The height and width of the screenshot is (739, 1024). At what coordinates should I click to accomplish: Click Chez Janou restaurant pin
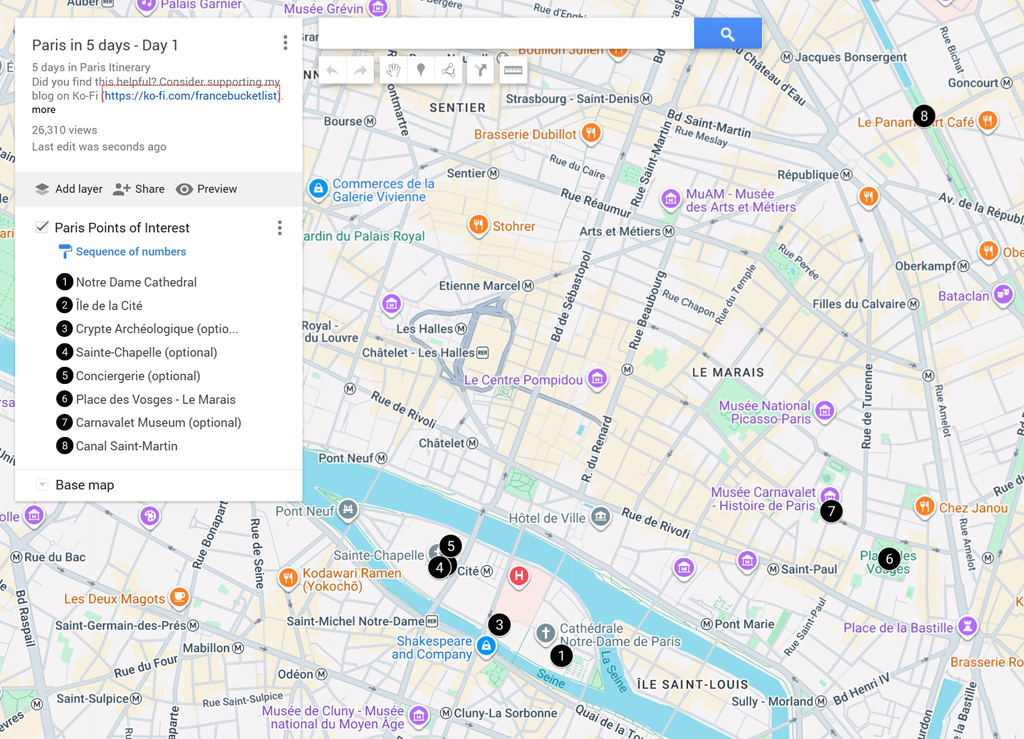point(925,506)
